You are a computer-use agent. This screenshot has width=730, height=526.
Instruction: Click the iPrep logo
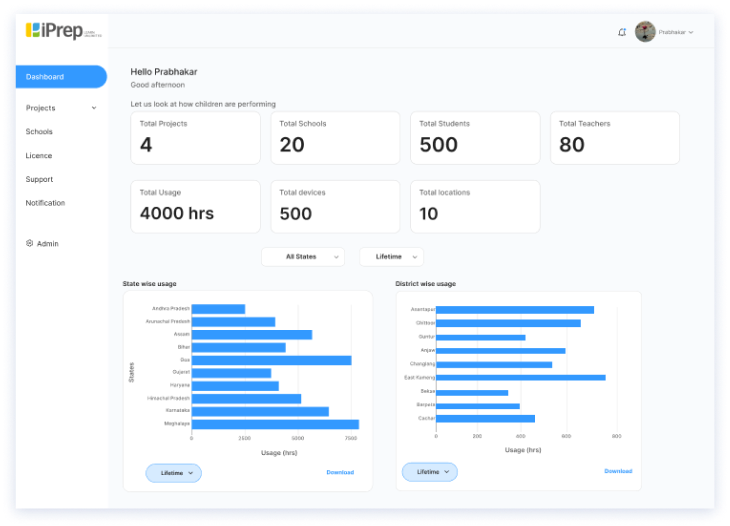click(63, 30)
